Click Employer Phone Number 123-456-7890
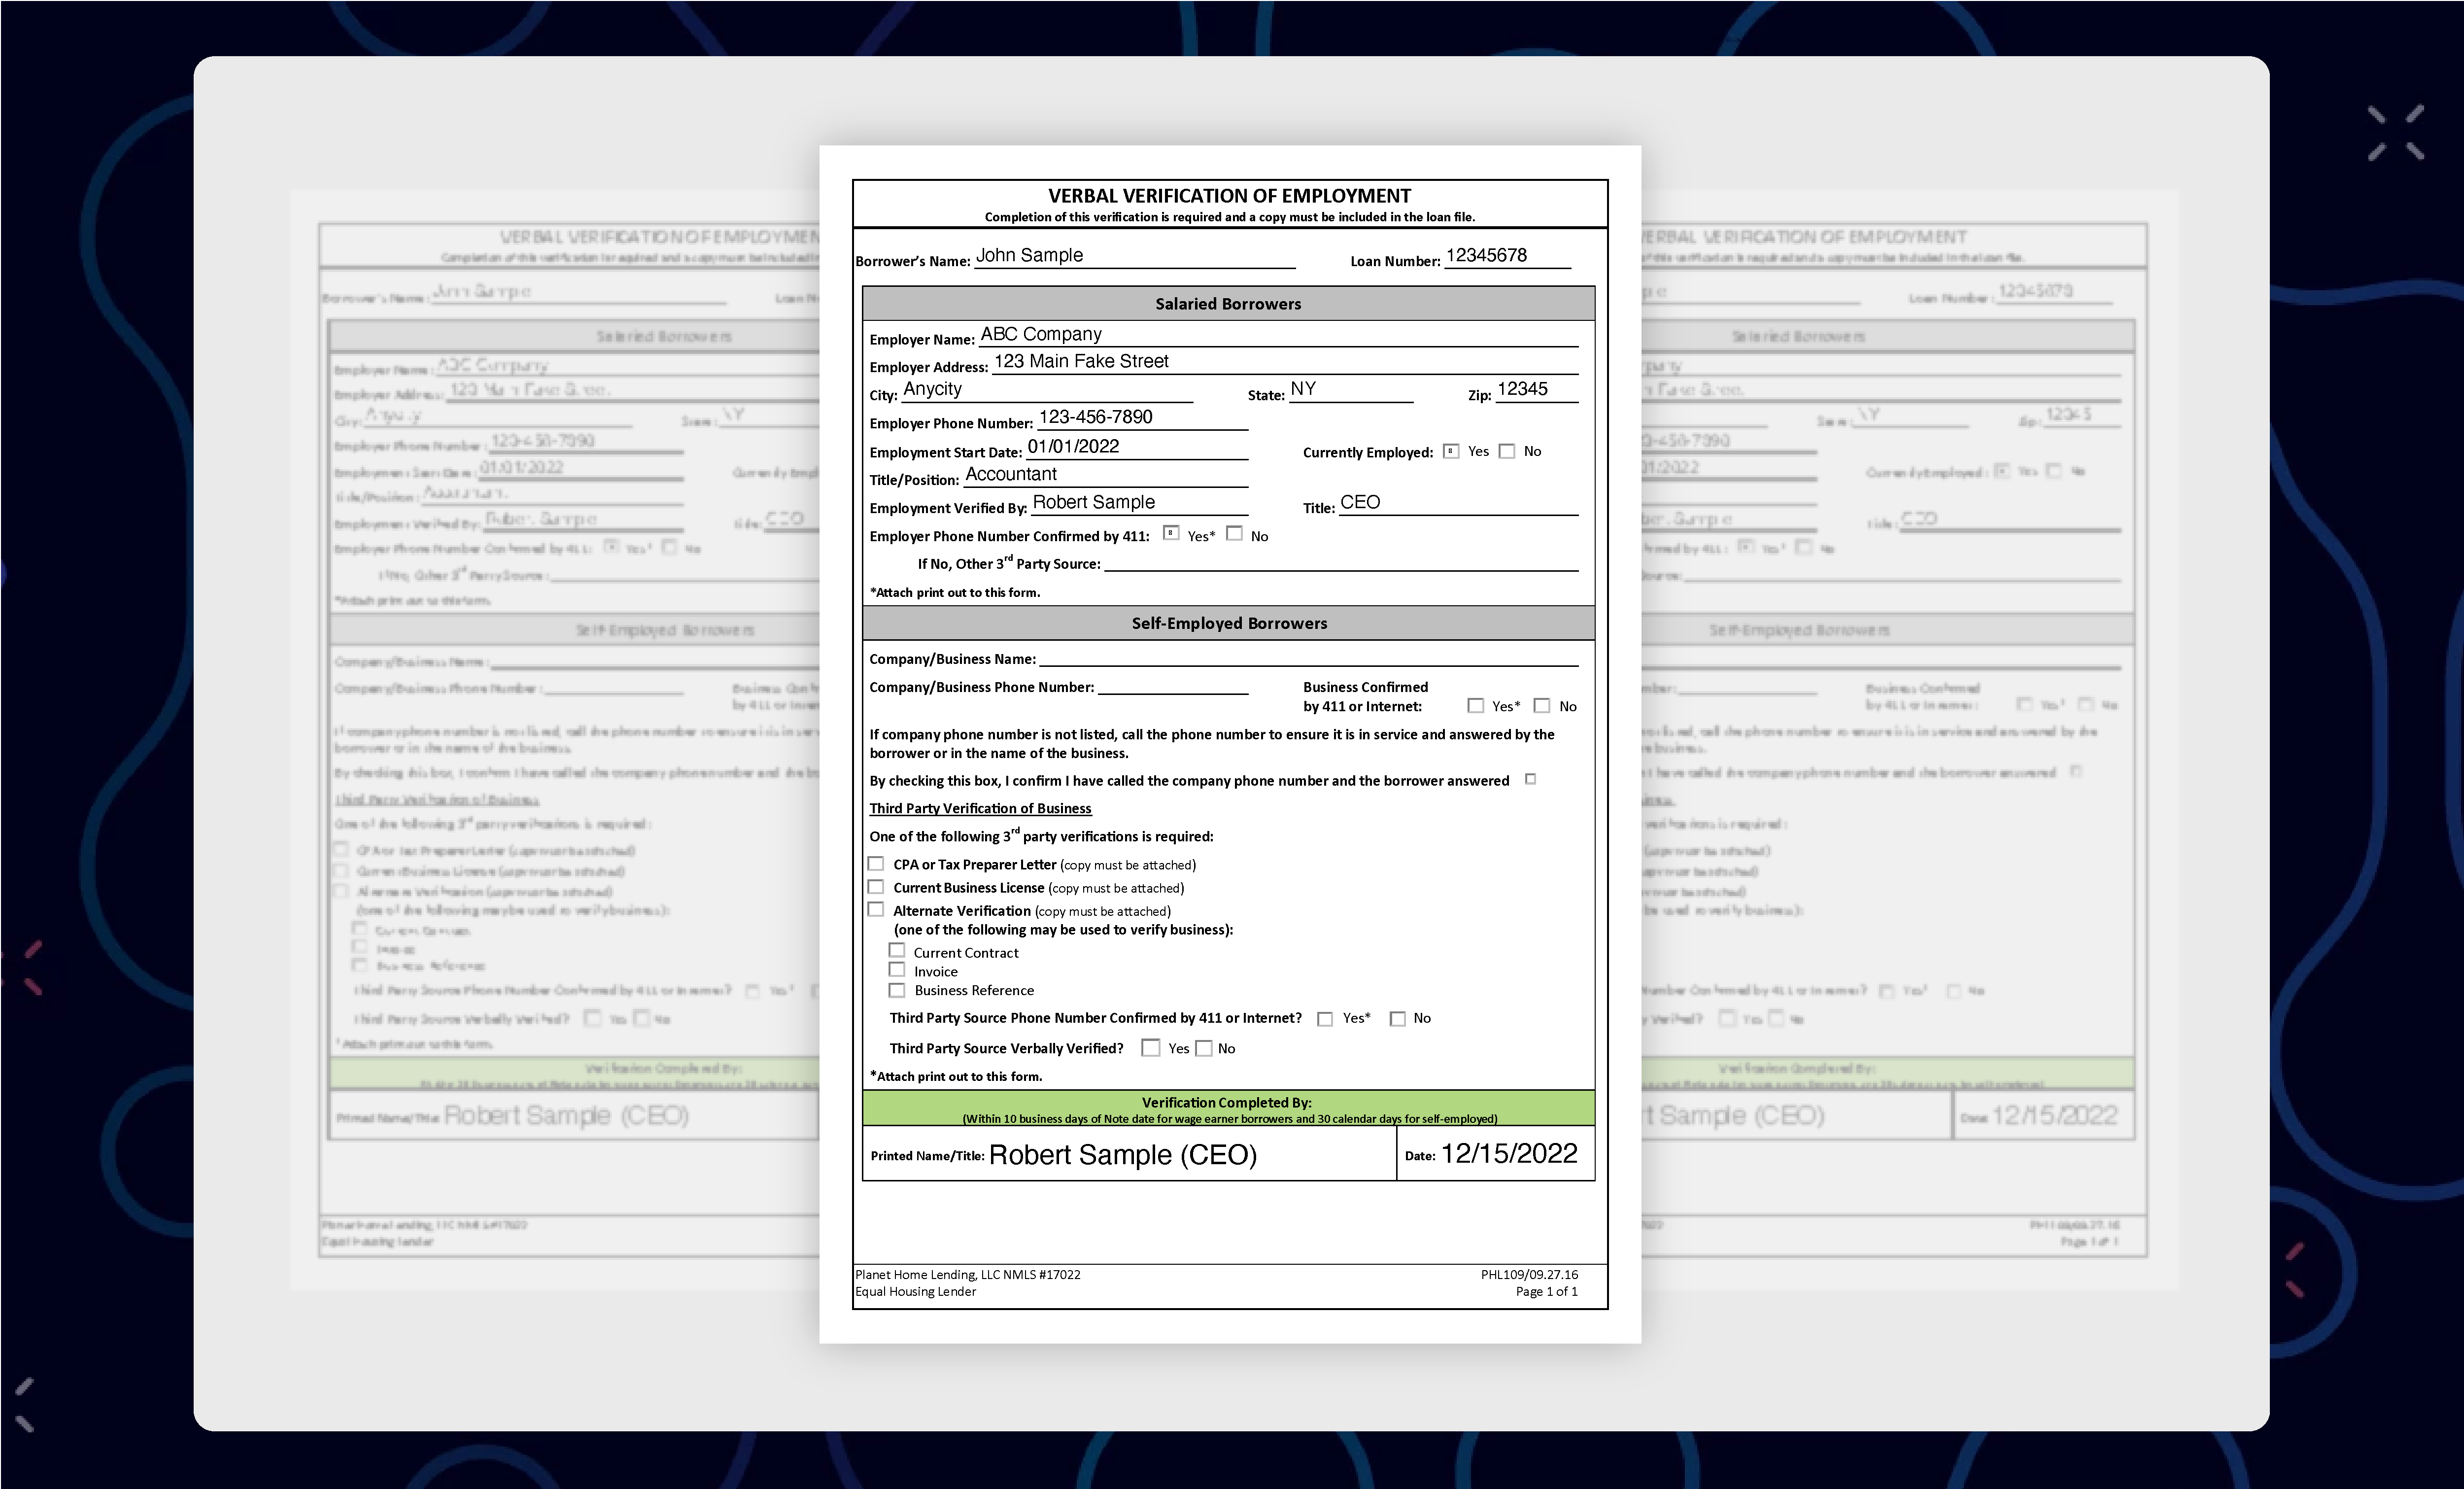The width and height of the screenshot is (2464, 1489). [x=1143, y=418]
